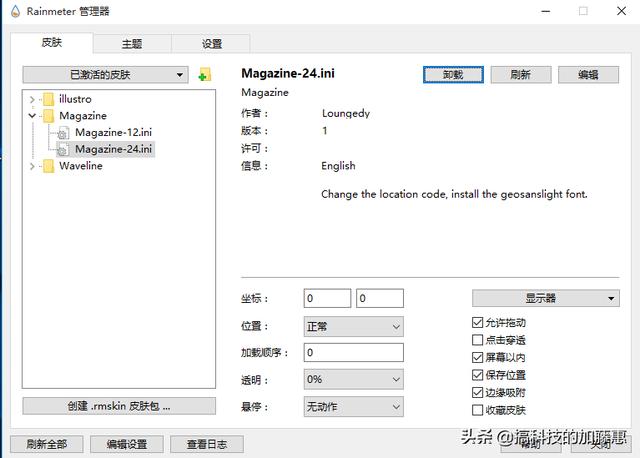Viewport: 640px width, 458px height.
Task: Select the Magazine folder label
Action: pyautogui.click(x=83, y=116)
